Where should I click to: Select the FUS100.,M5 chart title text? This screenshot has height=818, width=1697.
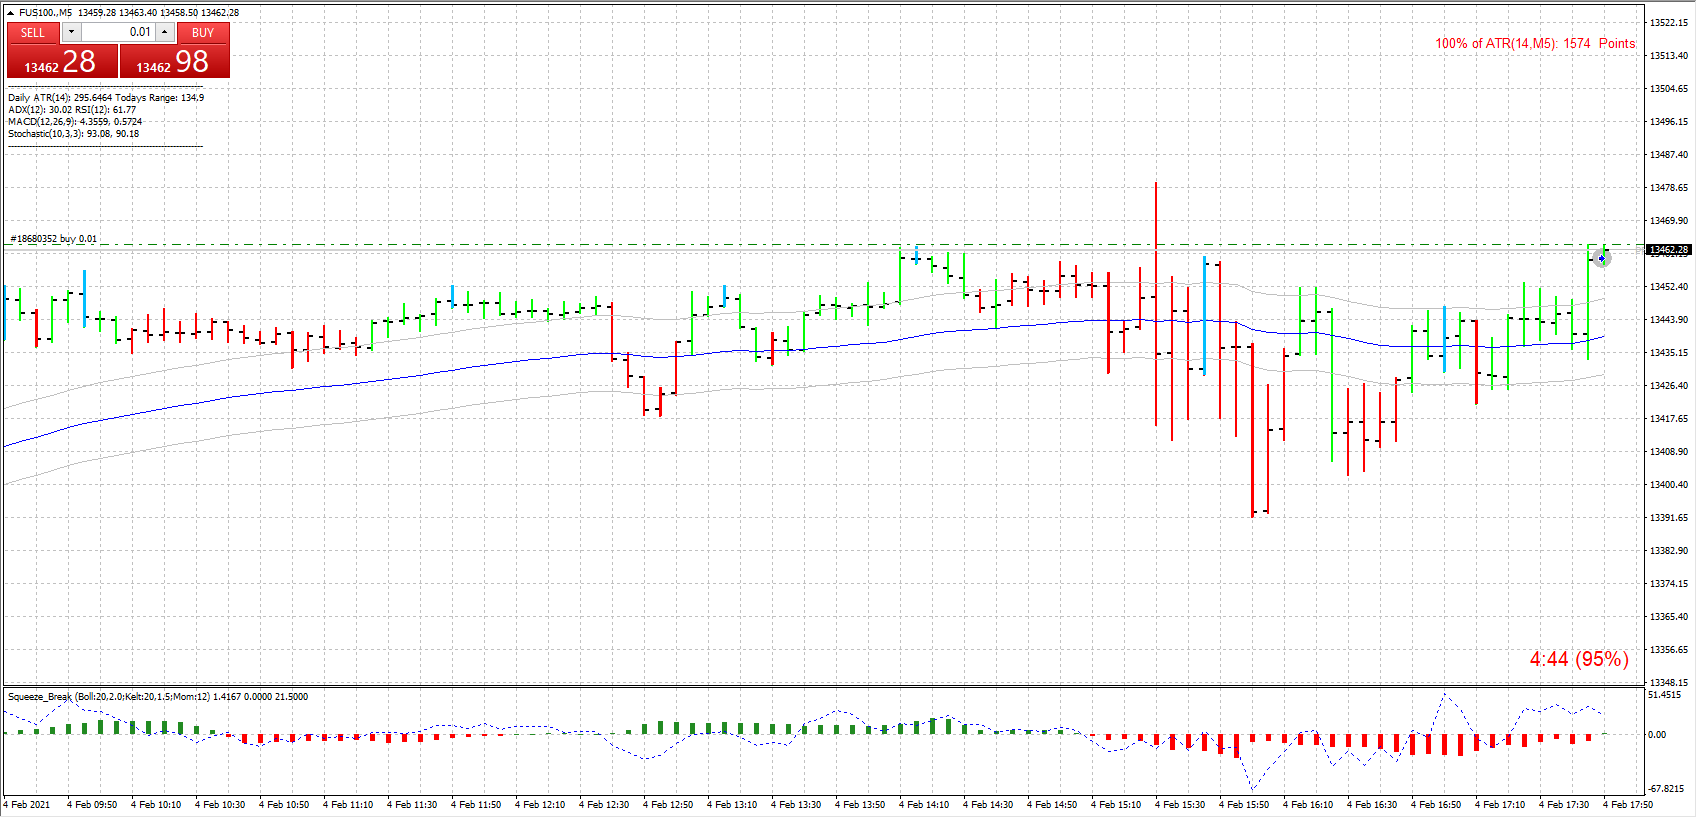coord(46,13)
